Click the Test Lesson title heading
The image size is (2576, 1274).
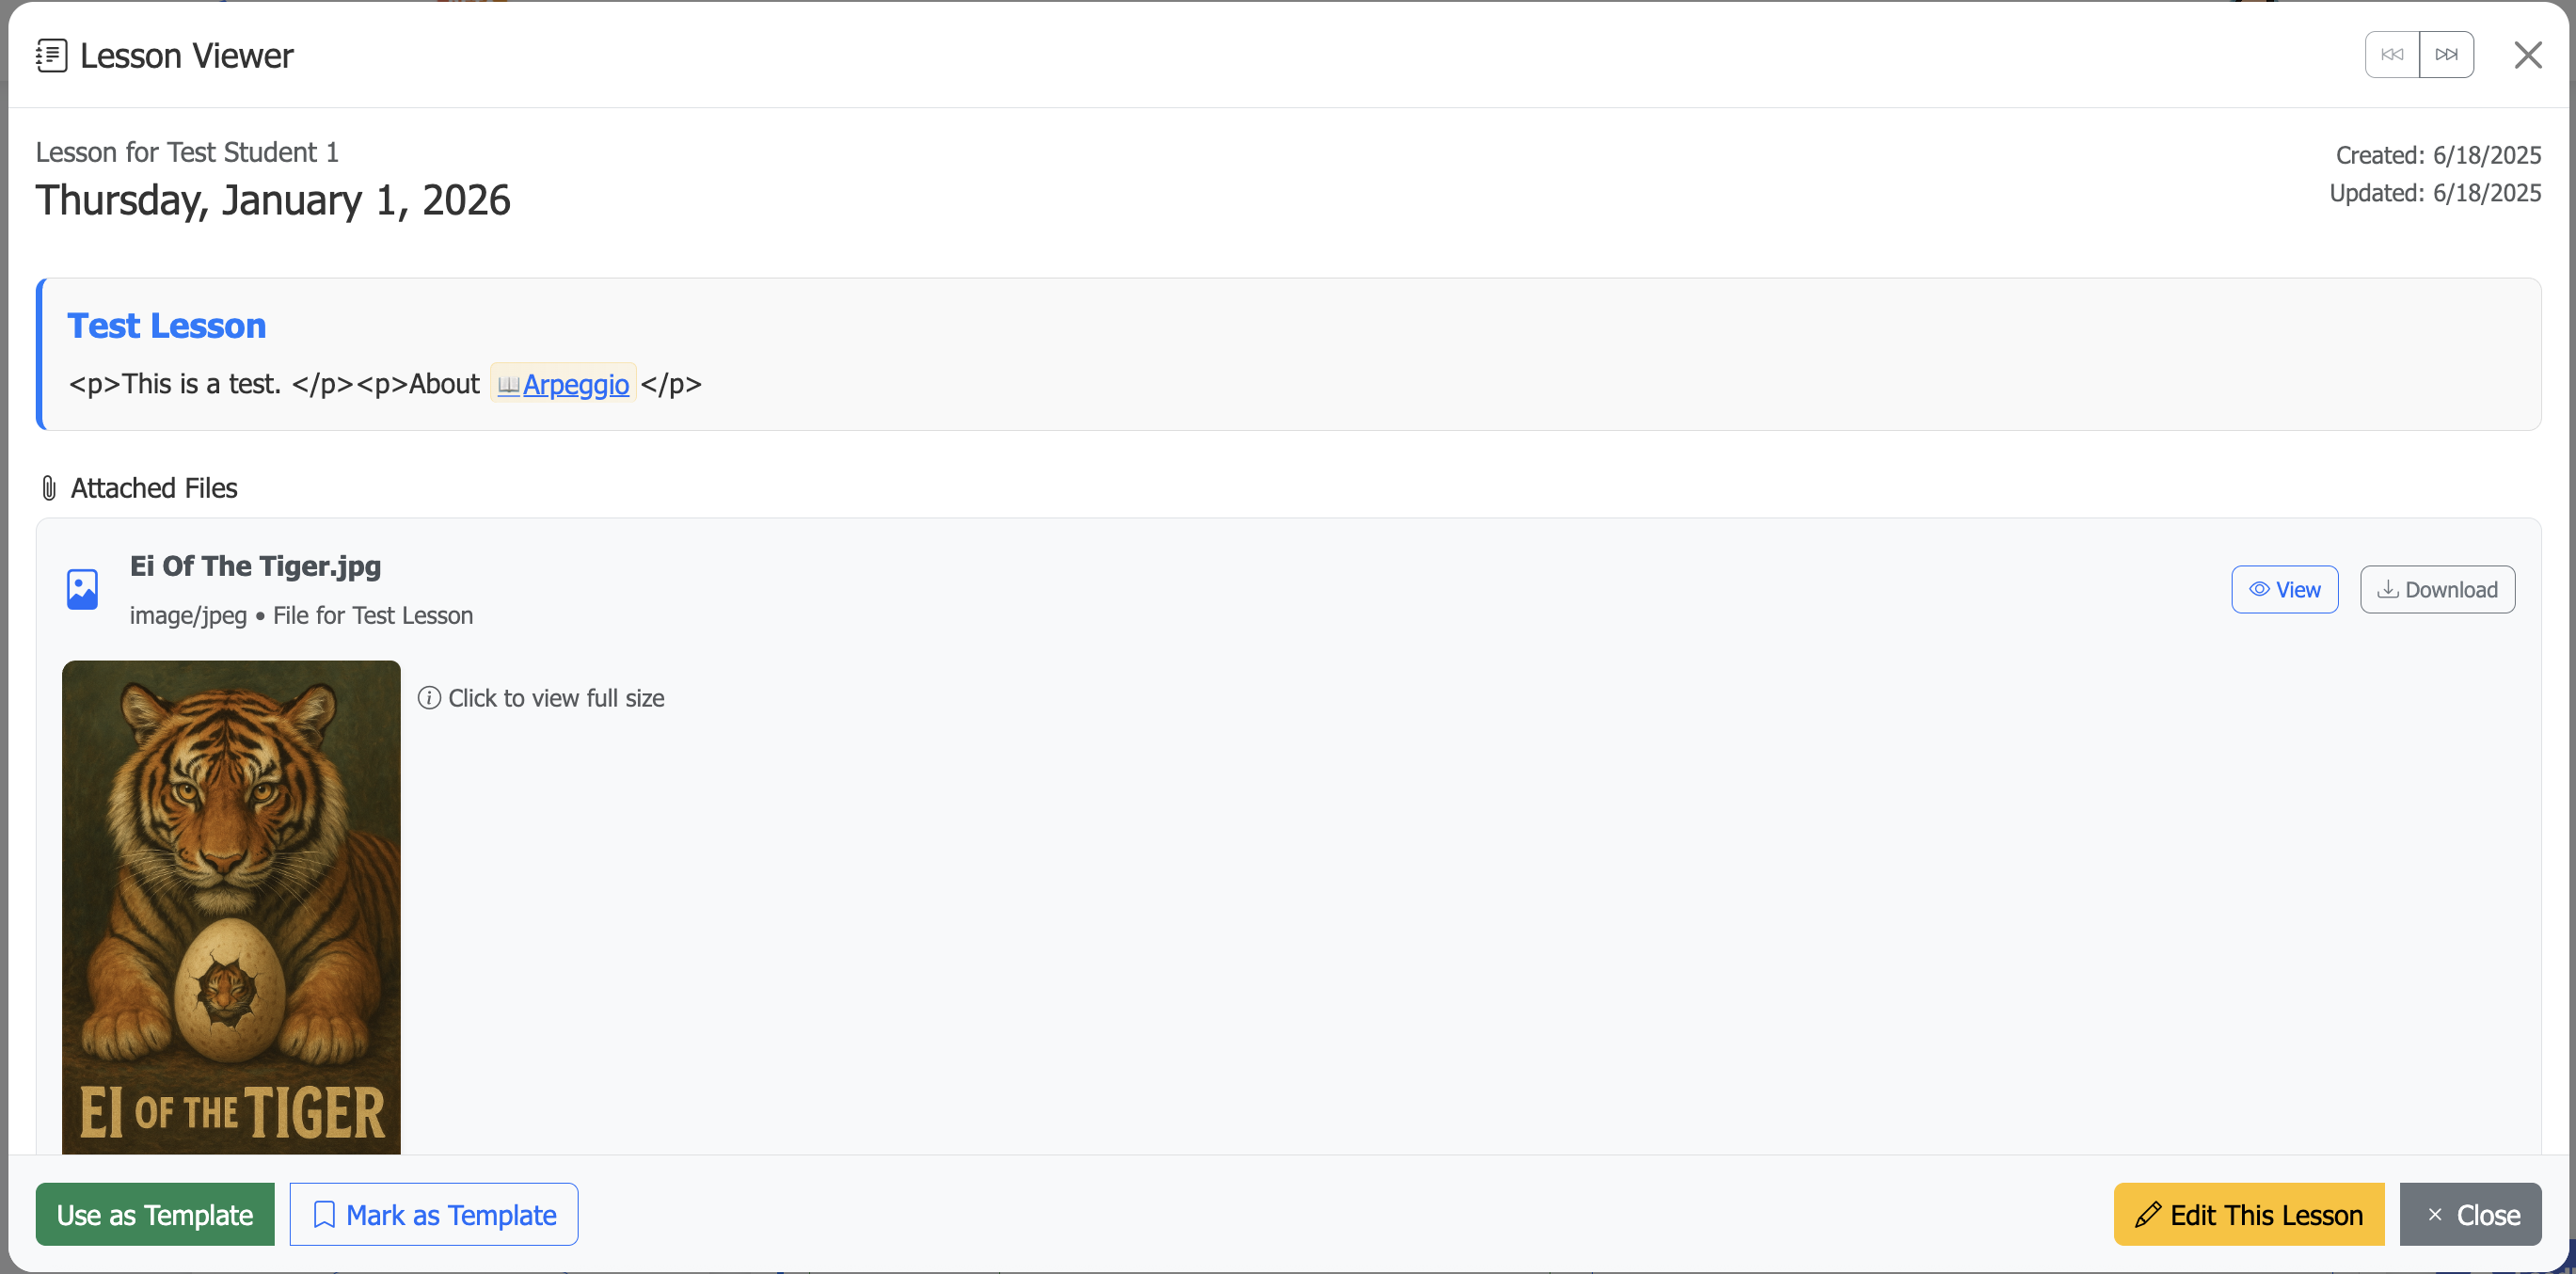click(166, 325)
